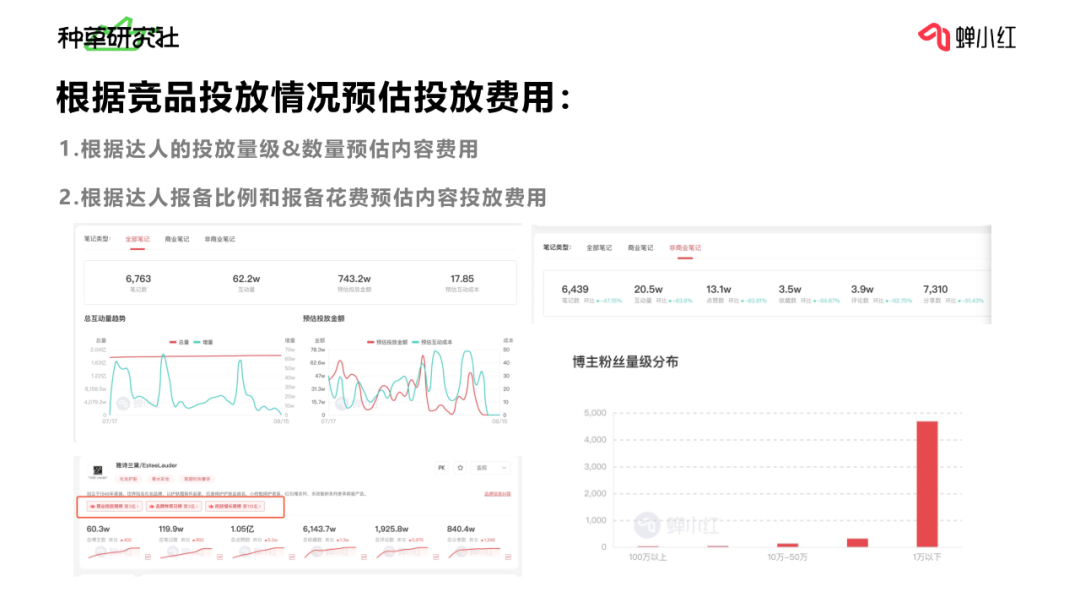This screenshot has width=1080, height=608.
Task: Select 商业笔记 tab above the 6,763 stats
Action: tap(177, 239)
